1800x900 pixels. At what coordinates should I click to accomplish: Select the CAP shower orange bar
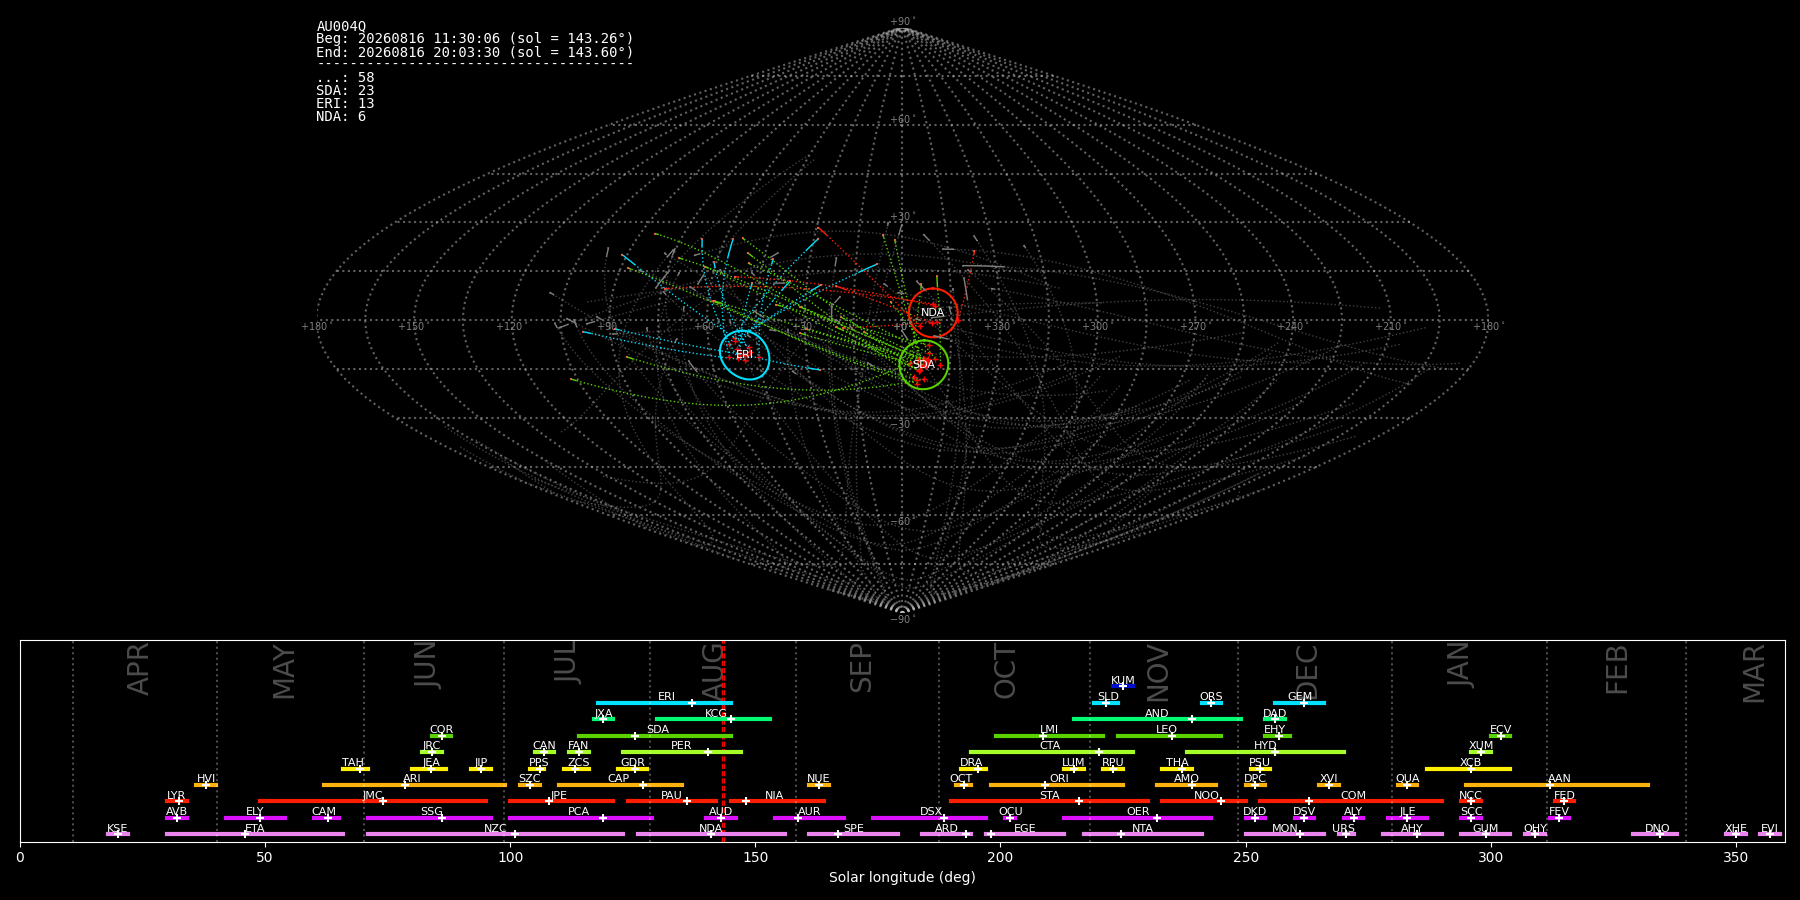tap(620, 785)
